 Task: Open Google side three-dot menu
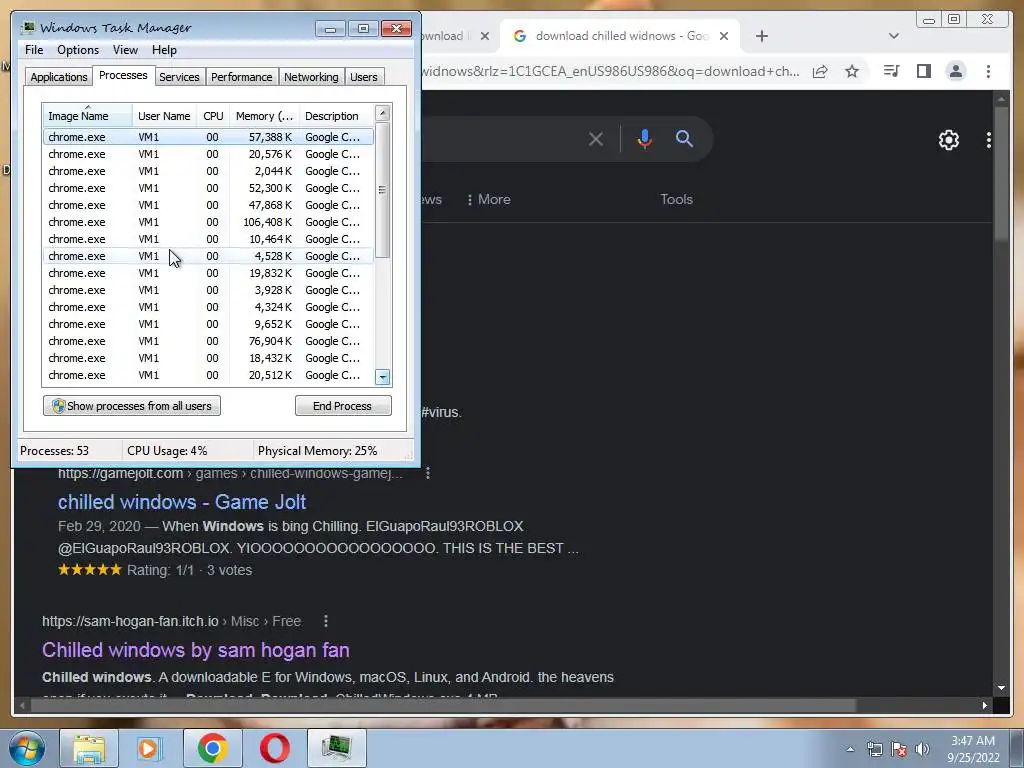989,140
